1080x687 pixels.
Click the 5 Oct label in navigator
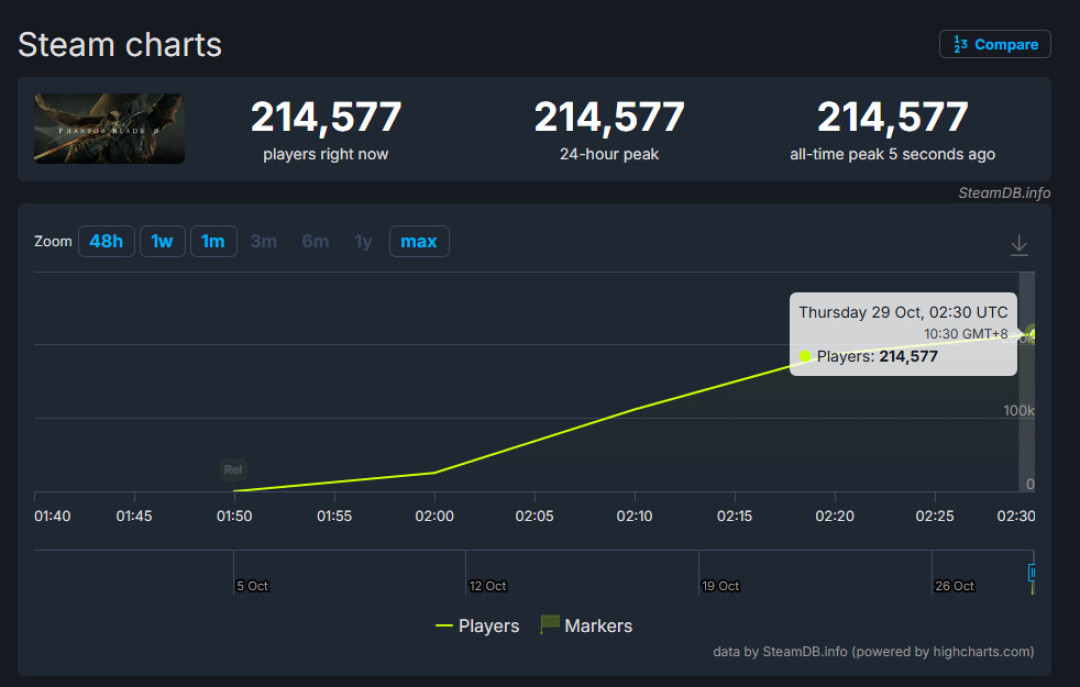pos(252,586)
